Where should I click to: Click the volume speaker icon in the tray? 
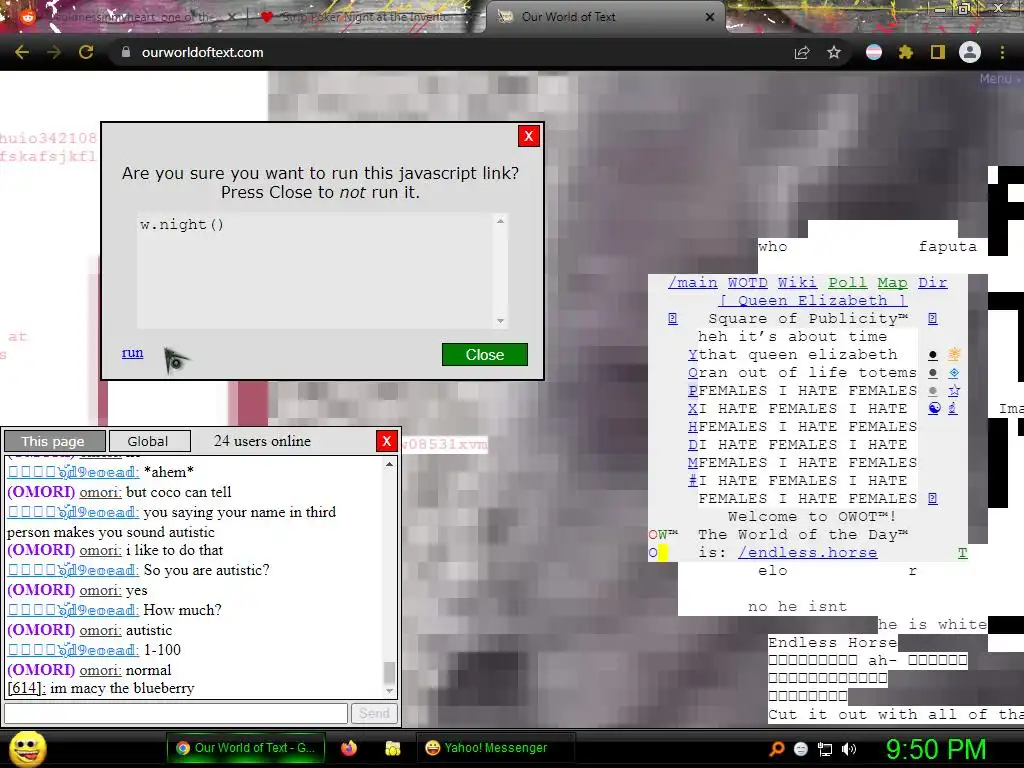pyautogui.click(x=848, y=749)
